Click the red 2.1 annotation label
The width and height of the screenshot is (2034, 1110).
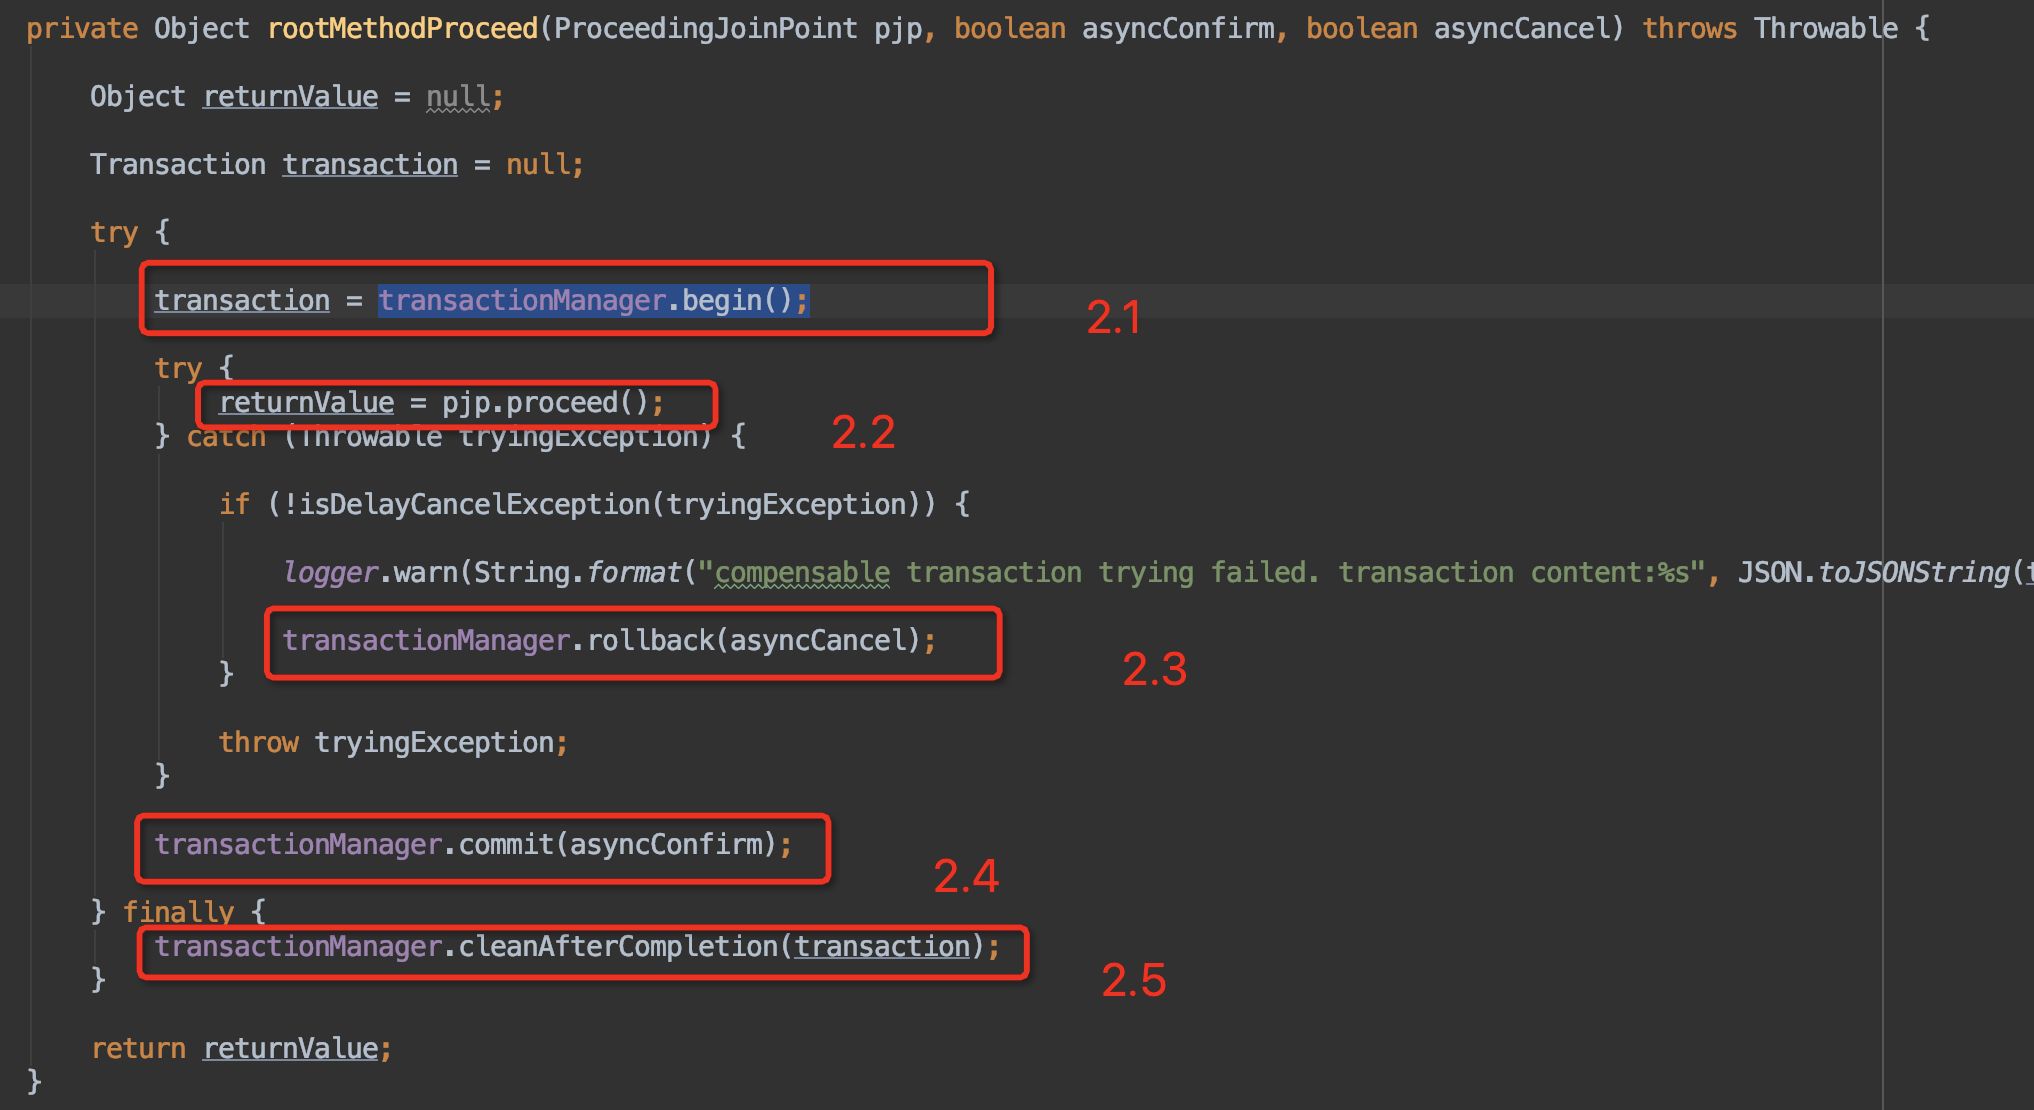click(1113, 318)
